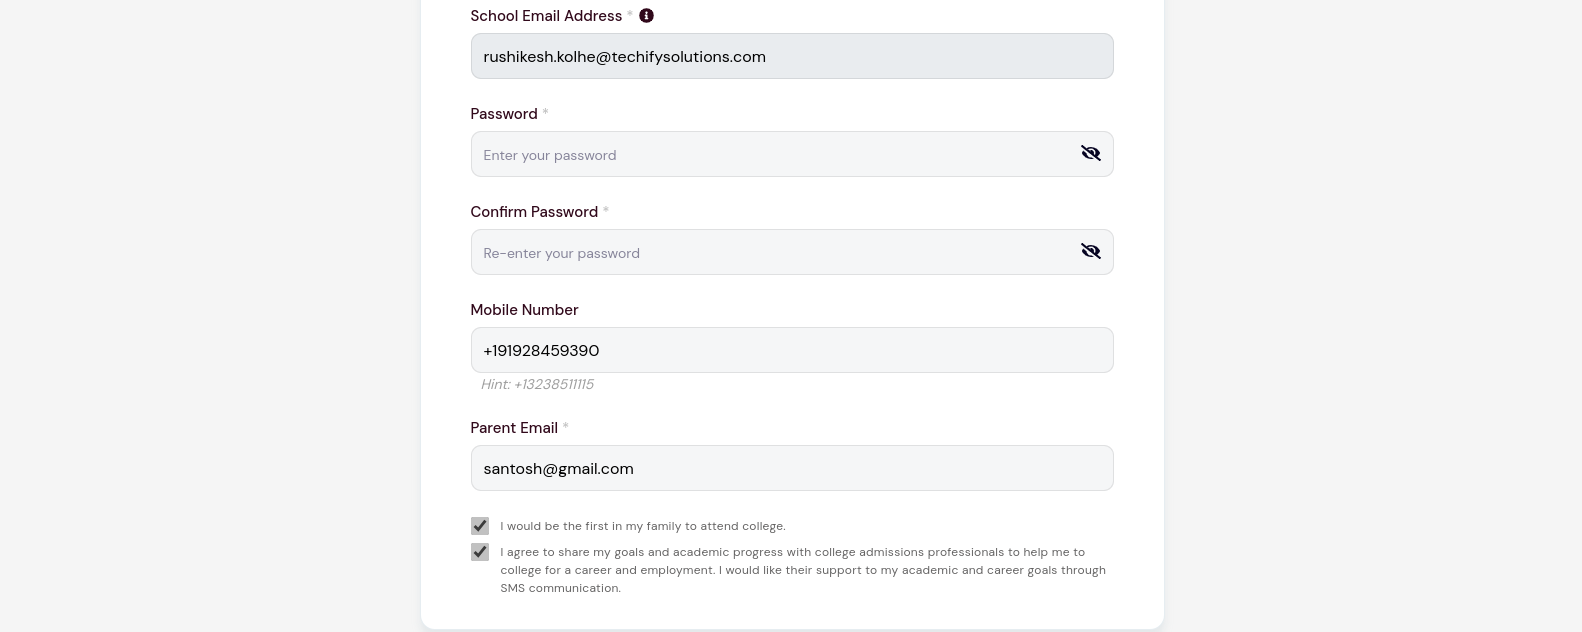Click the Mobile Number label
The height and width of the screenshot is (632, 1582).
click(x=524, y=310)
